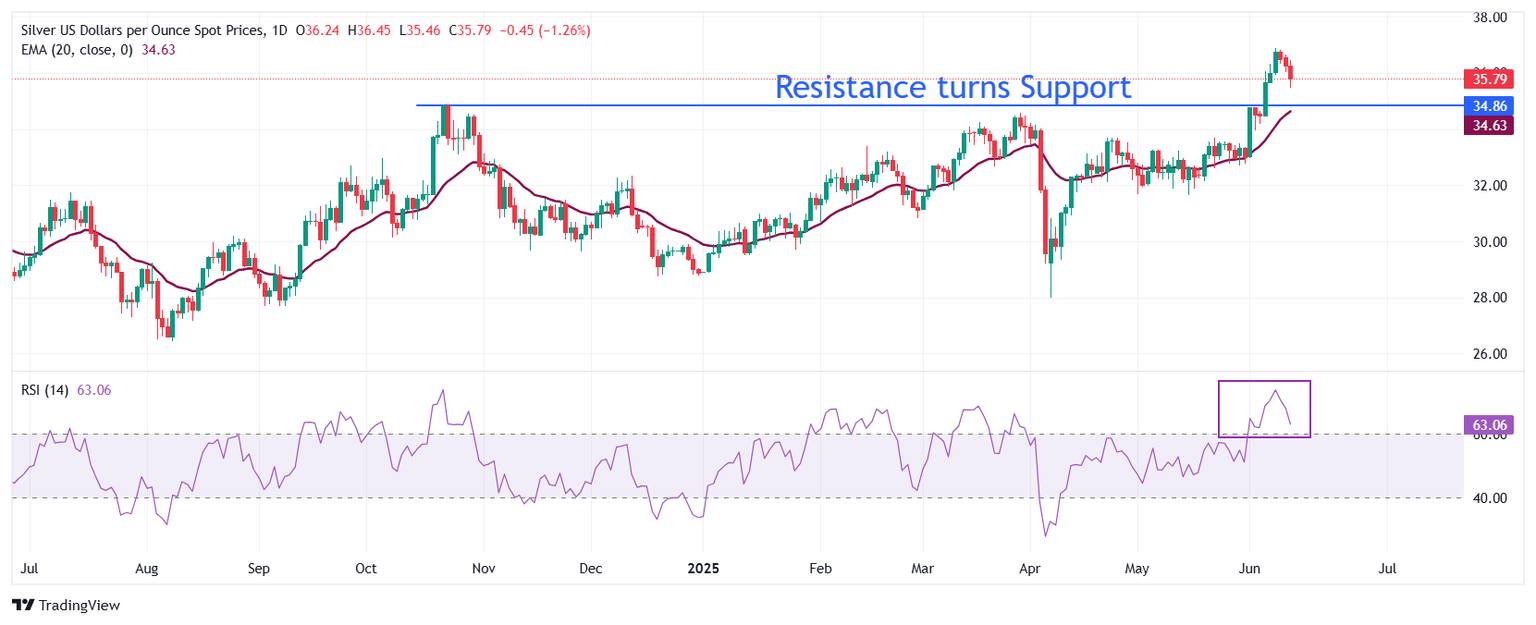Click the red 35.79 current price tag

(x=1485, y=78)
